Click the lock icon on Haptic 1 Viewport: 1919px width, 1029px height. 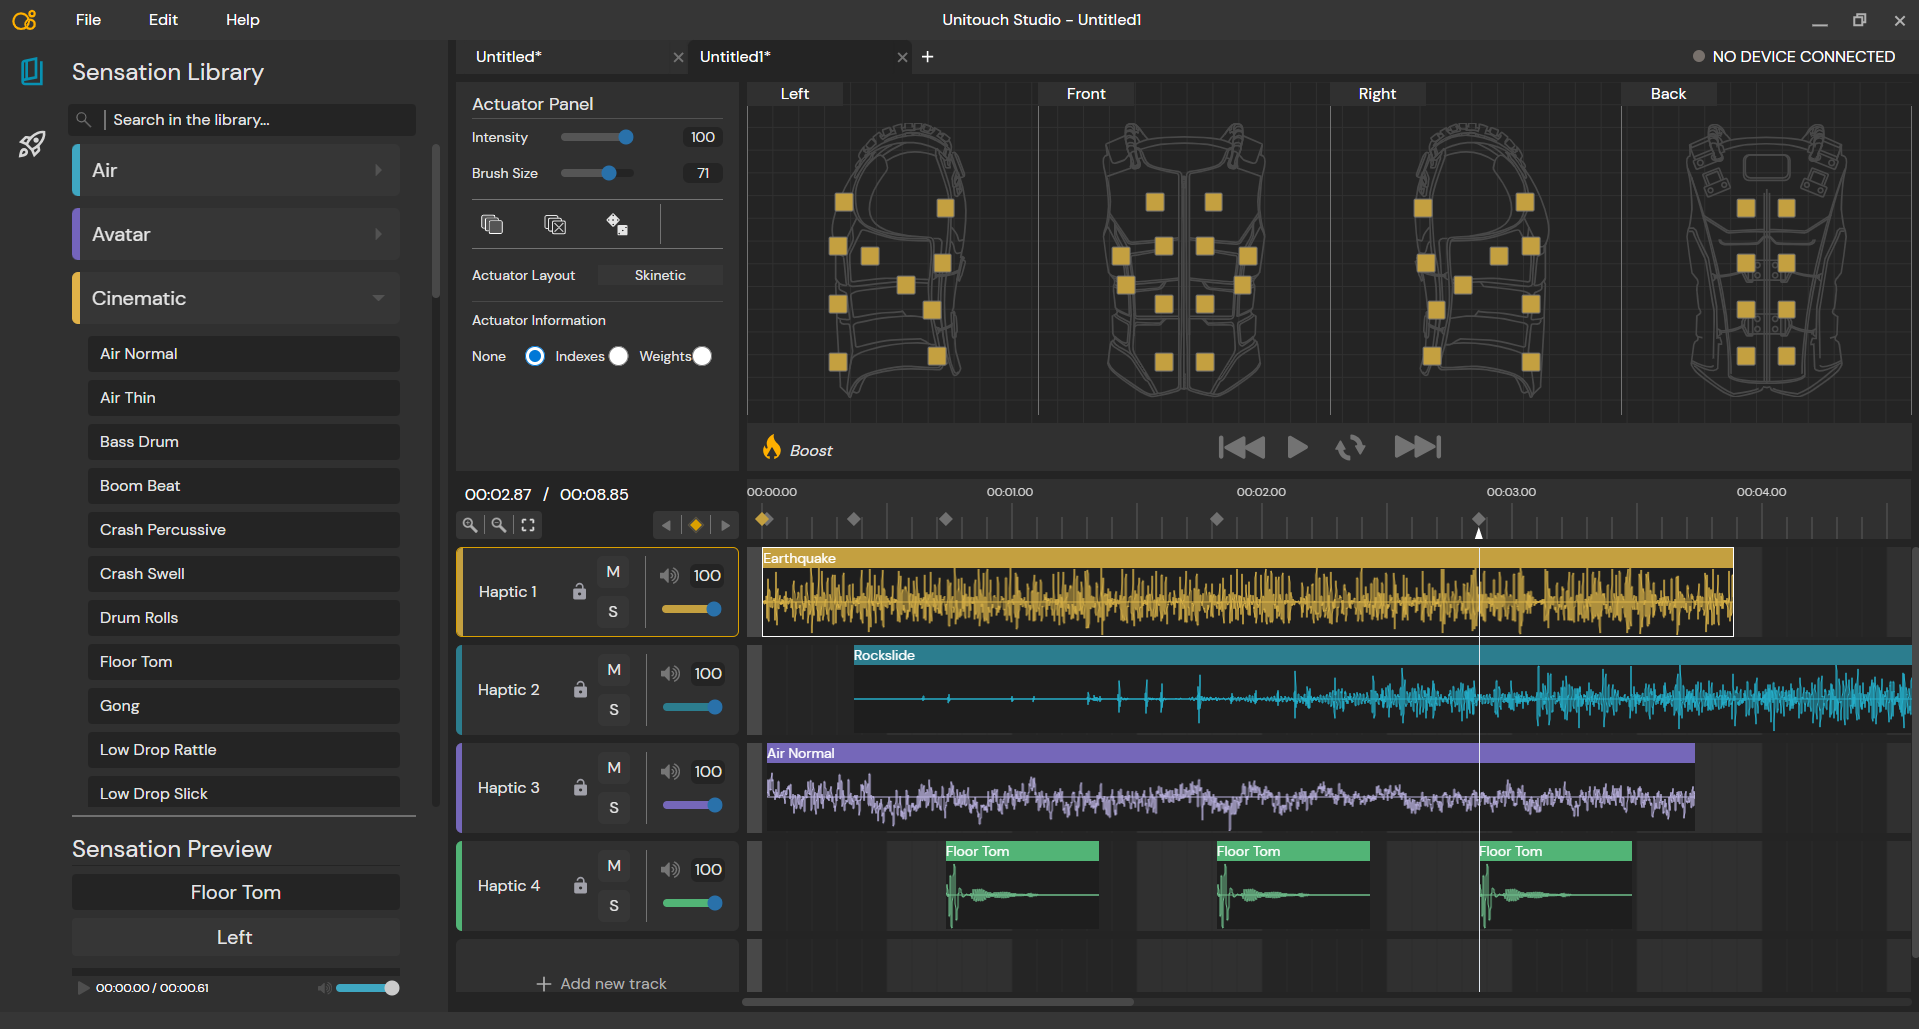[x=579, y=592]
